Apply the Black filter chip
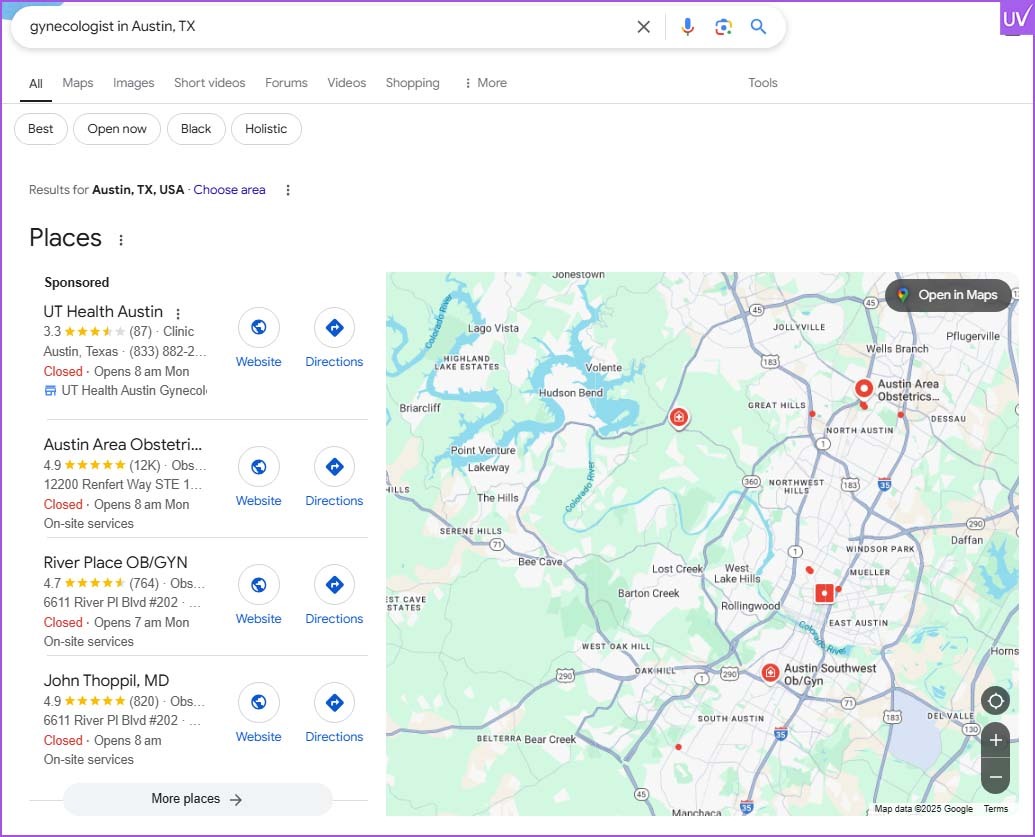The width and height of the screenshot is (1035, 837). [196, 129]
